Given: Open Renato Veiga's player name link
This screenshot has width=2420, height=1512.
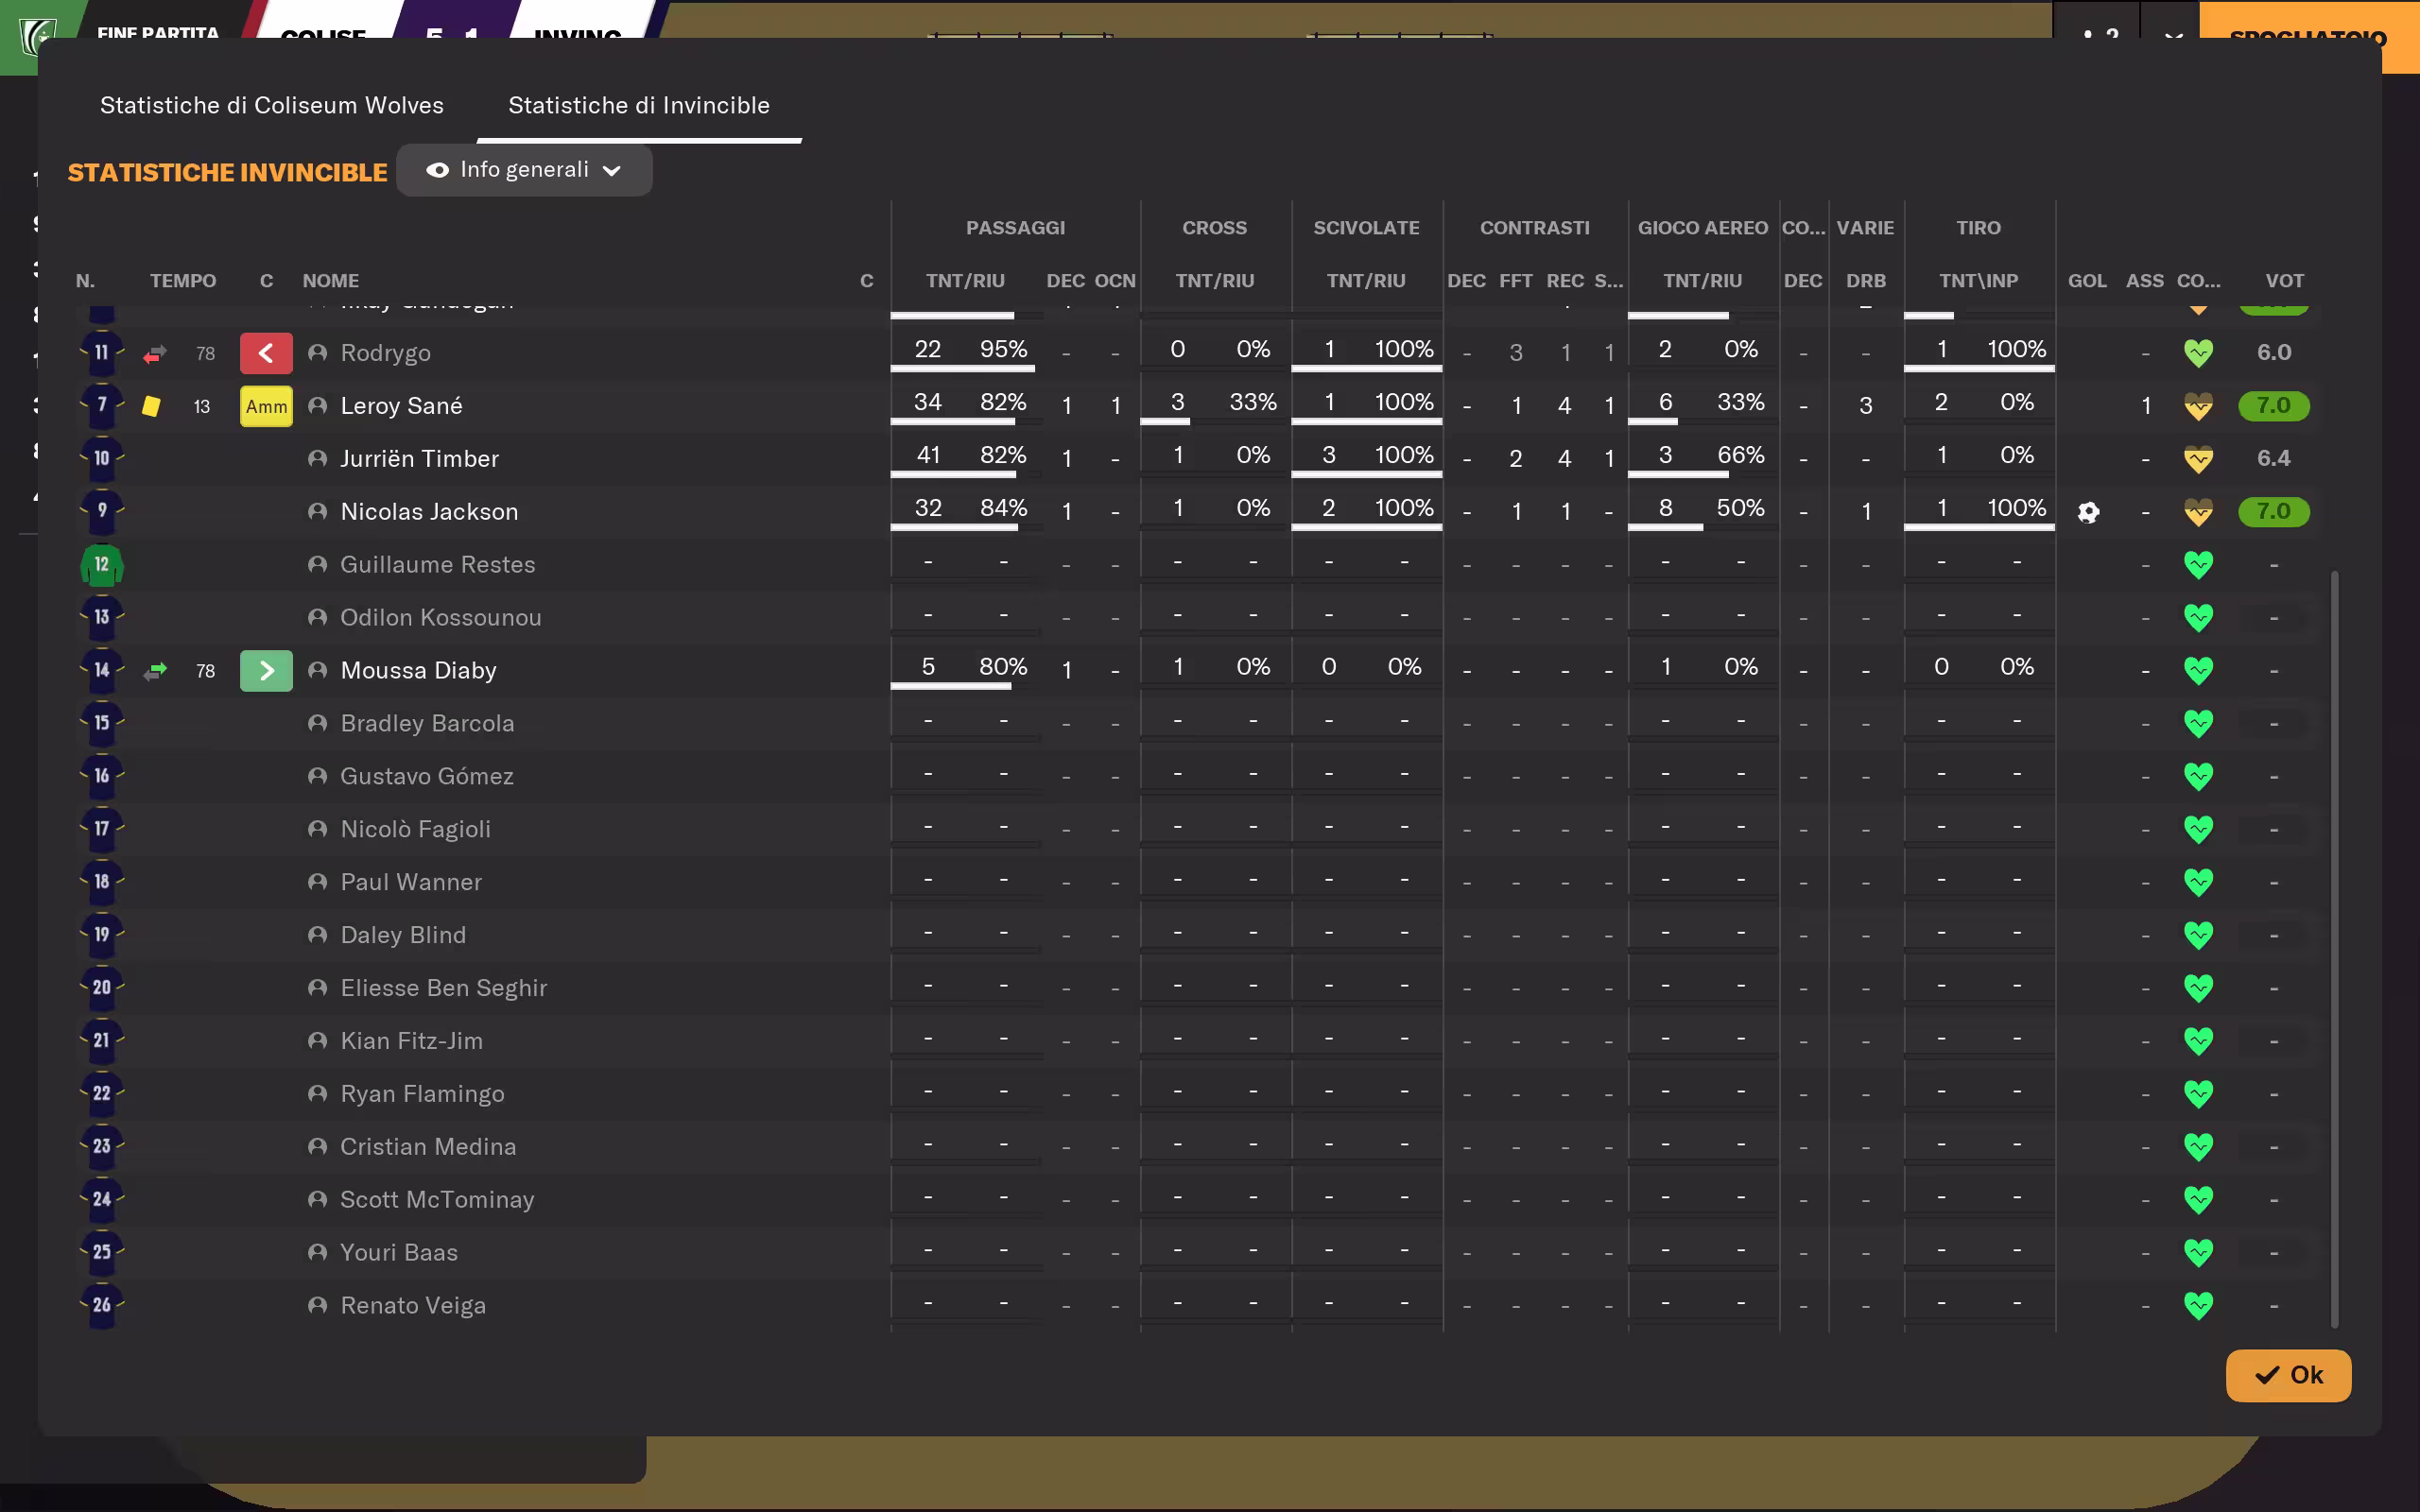Looking at the screenshot, I should point(413,1306).
